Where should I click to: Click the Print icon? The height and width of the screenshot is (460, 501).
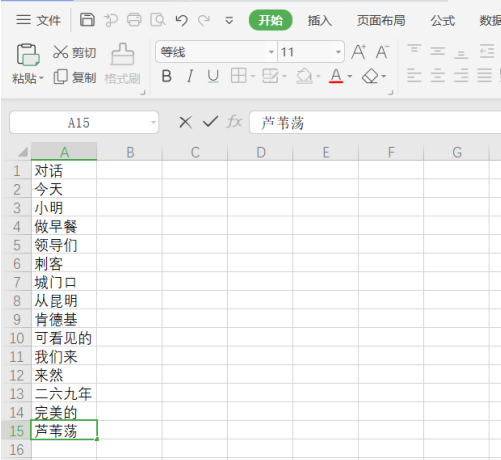(134, 20)
